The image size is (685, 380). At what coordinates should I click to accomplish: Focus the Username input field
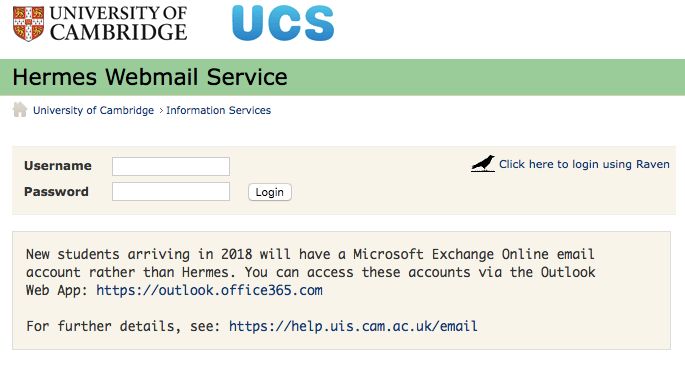[171, 166]
